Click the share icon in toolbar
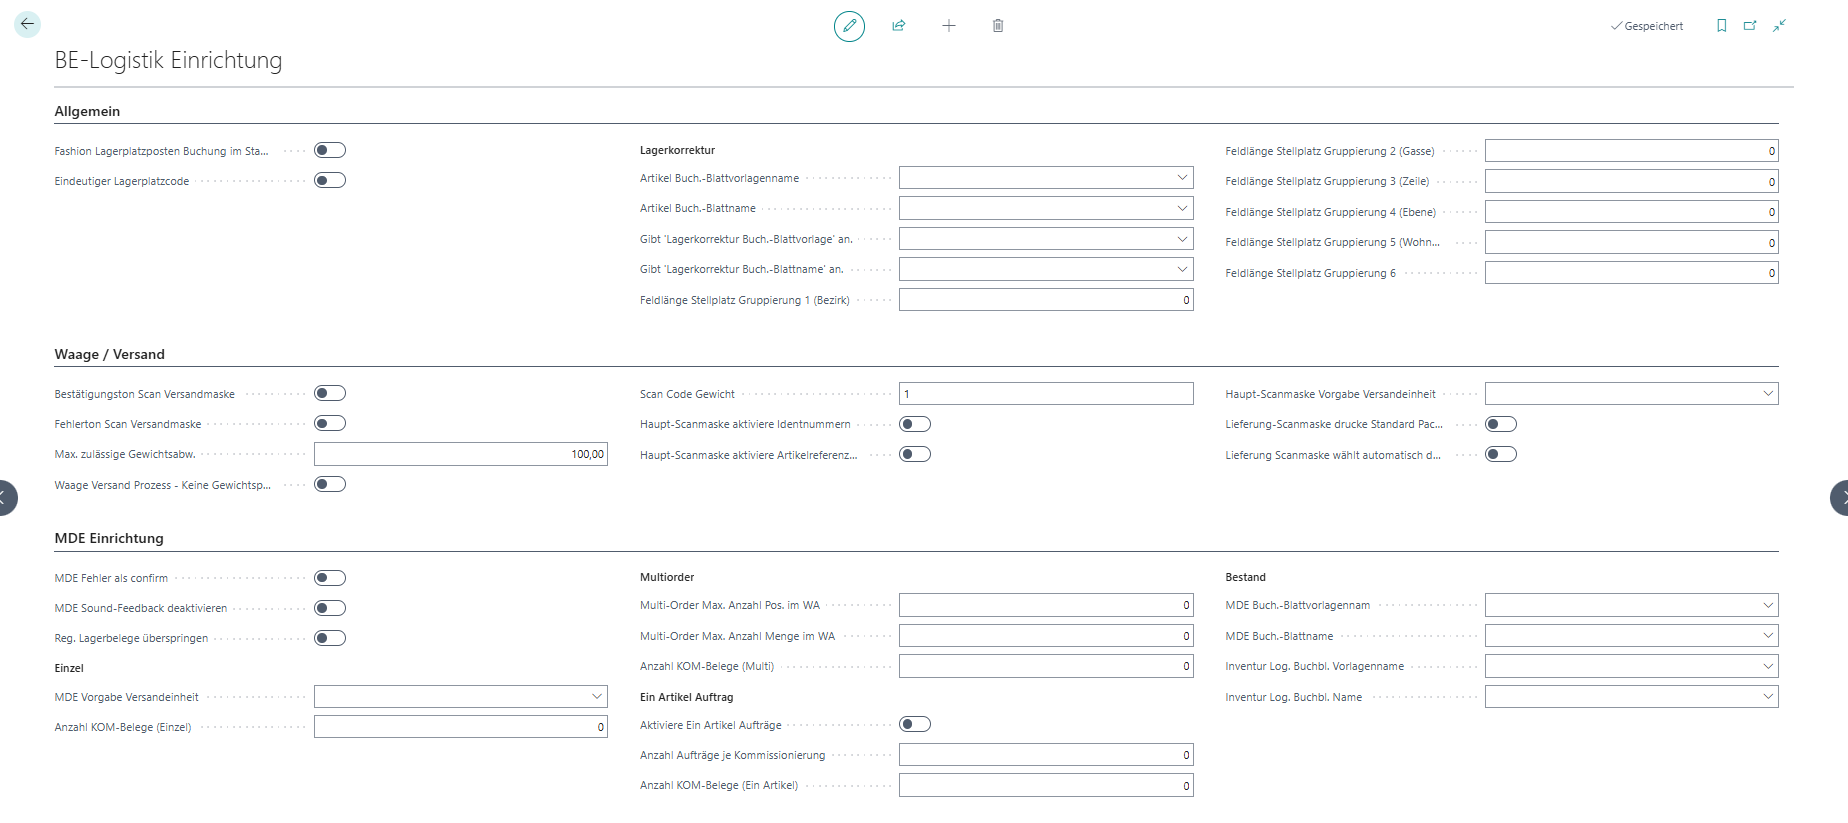This screenshot has height=823, width=1848. (899, 26)
